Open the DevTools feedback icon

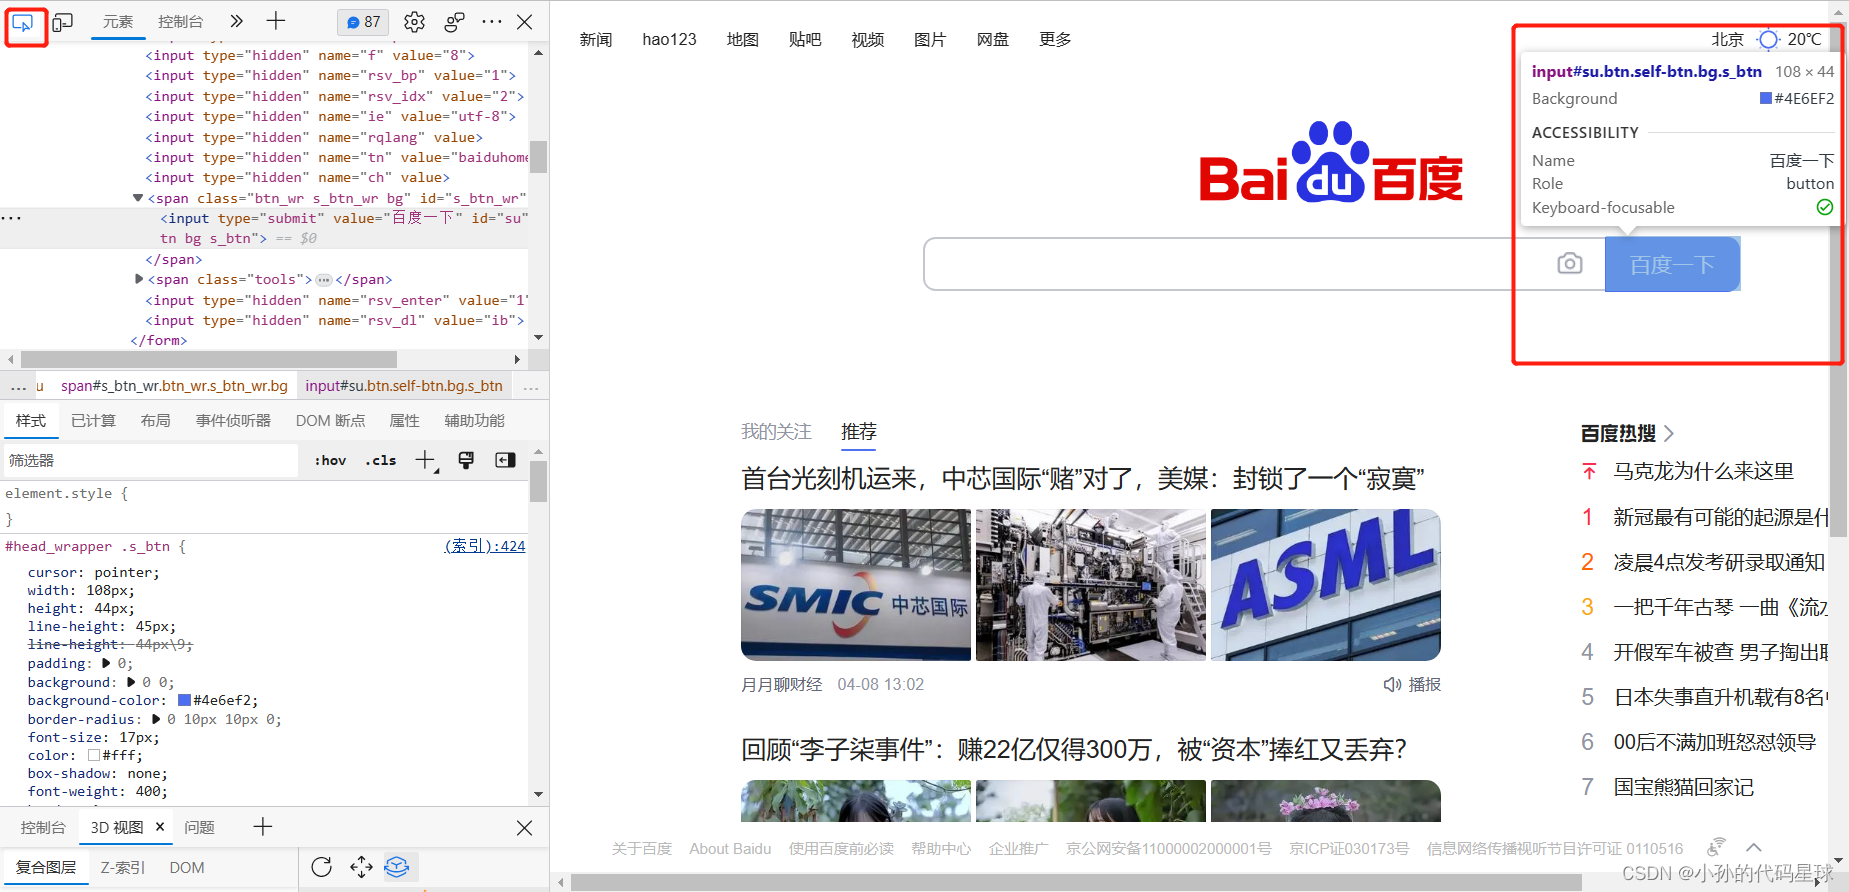(x=454, y=22)
